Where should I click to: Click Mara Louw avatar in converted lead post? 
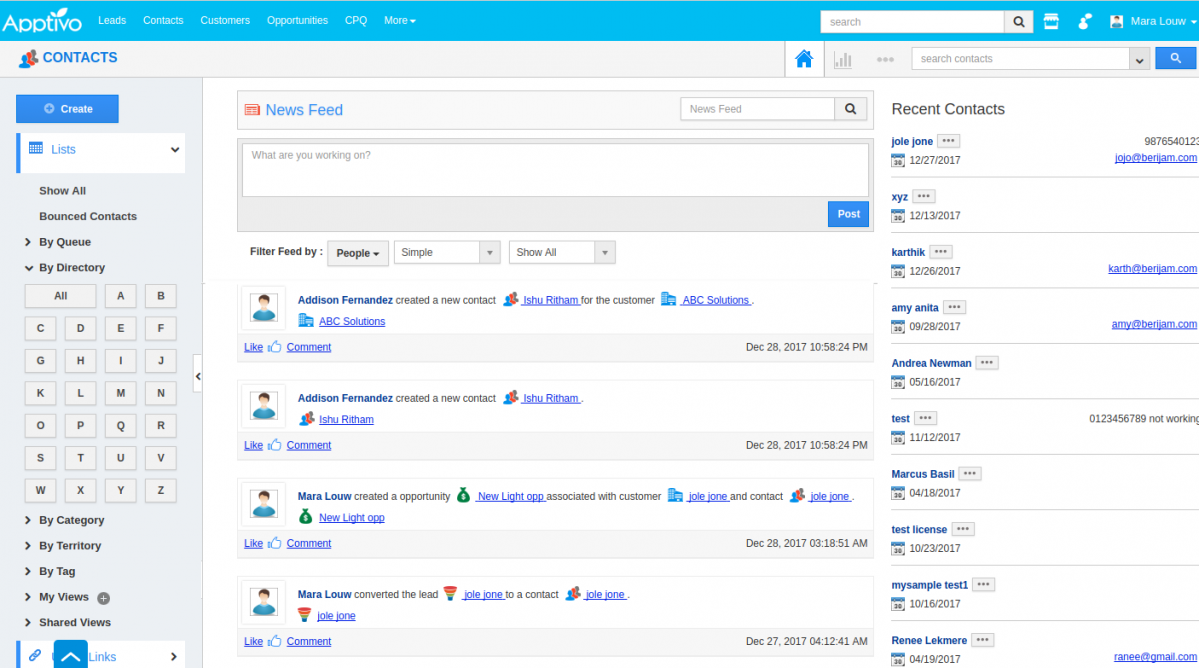point(264,602)
